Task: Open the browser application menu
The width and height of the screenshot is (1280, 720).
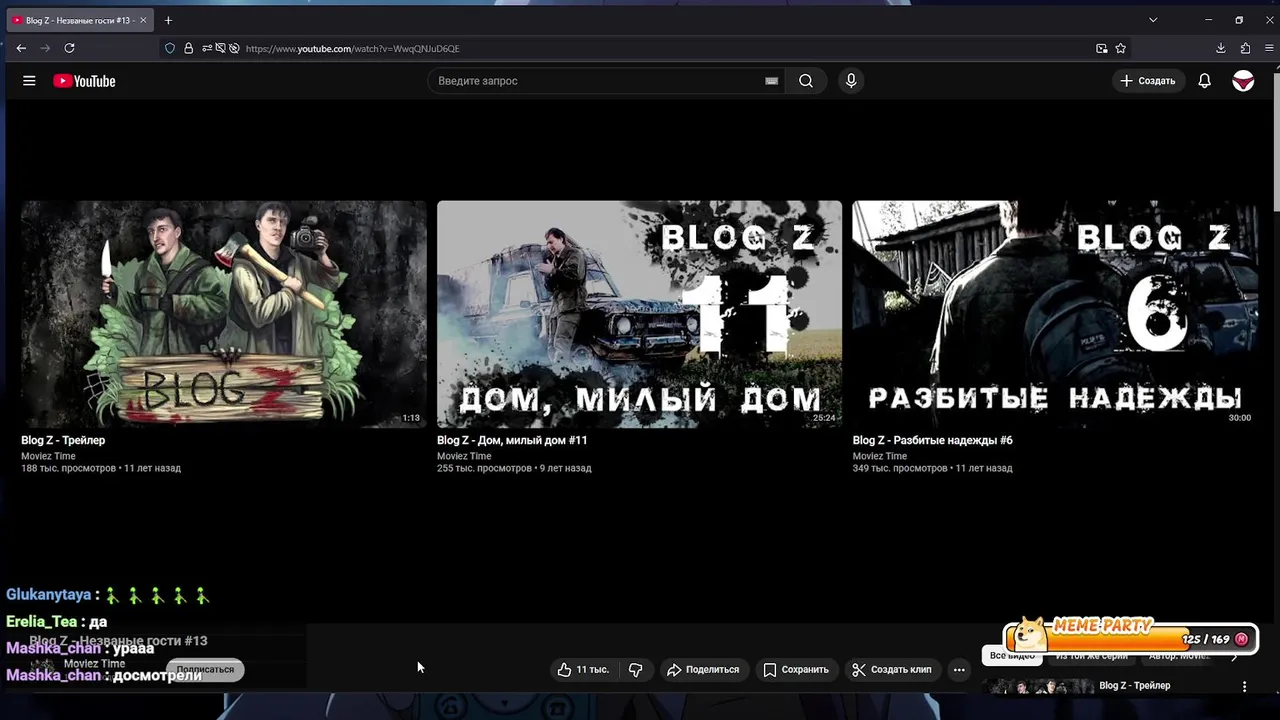Action: point(1269,48)
